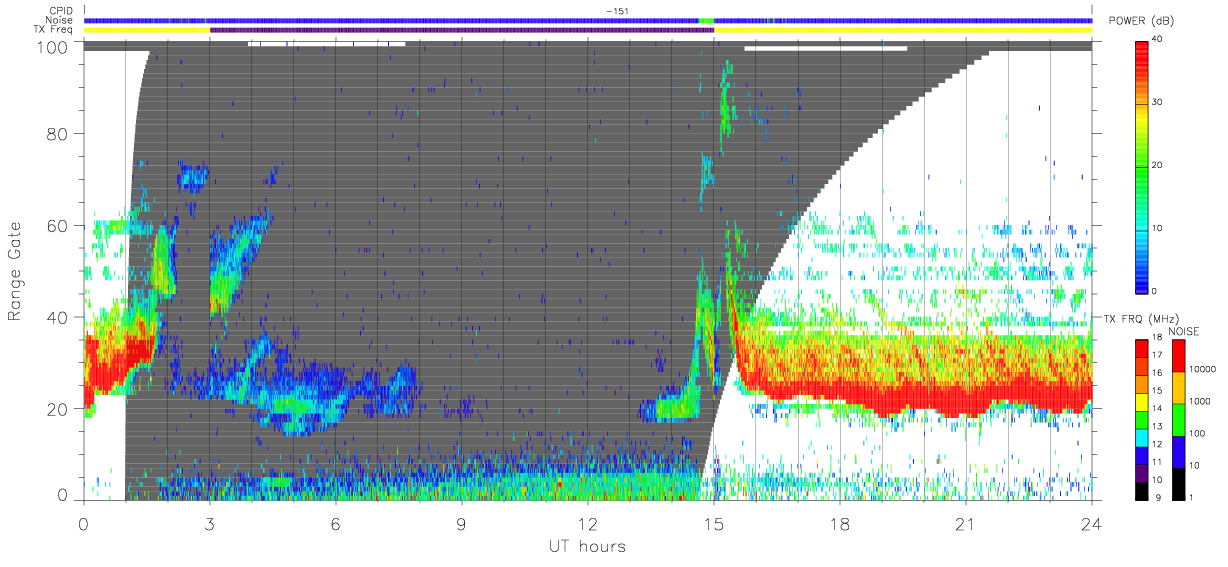Click the -151 CPID value text
This screenshot has width=1228, height=567.
pos(617,11)
